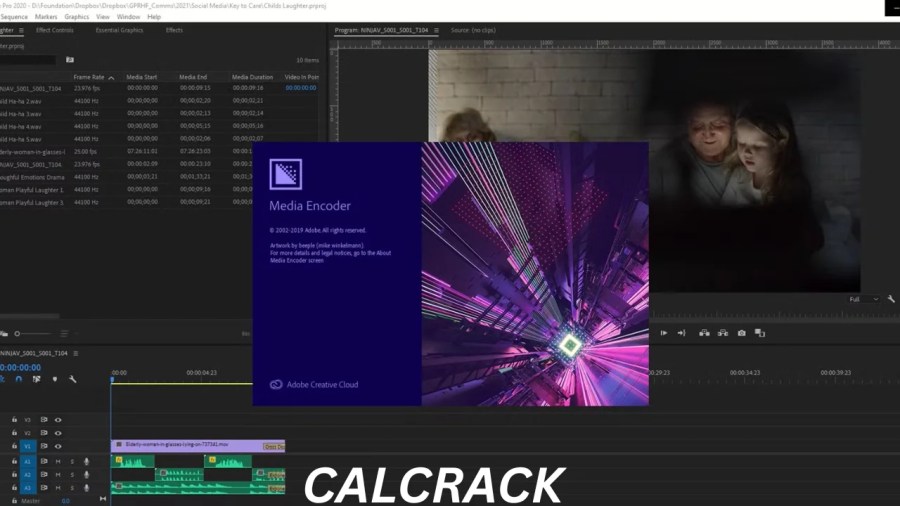Viewport: 900px width, 506px height.
Task: Open the Help menu
Action: click(154, 17)
